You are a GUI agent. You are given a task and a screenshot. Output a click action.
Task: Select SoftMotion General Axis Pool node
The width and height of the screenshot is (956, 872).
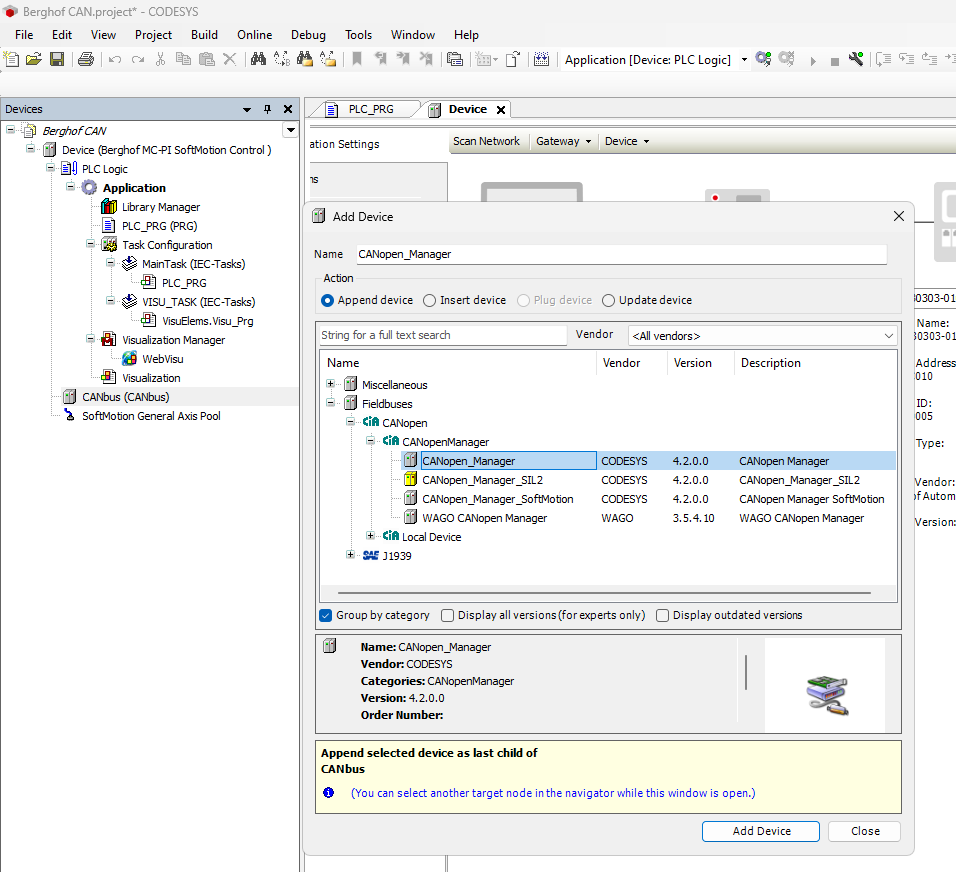click(x=151, y=416)
